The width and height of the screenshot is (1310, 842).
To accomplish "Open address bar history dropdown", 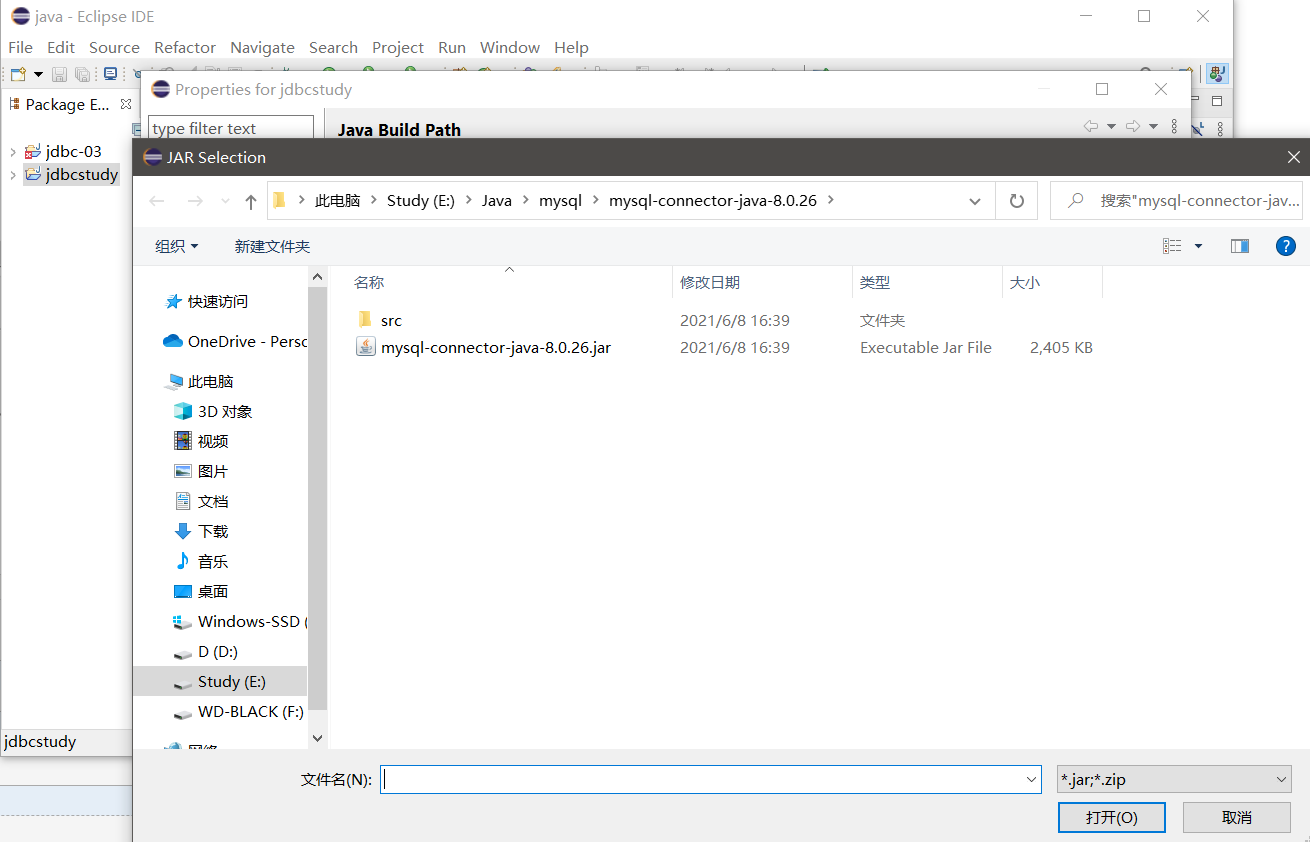I will point(975,201).
